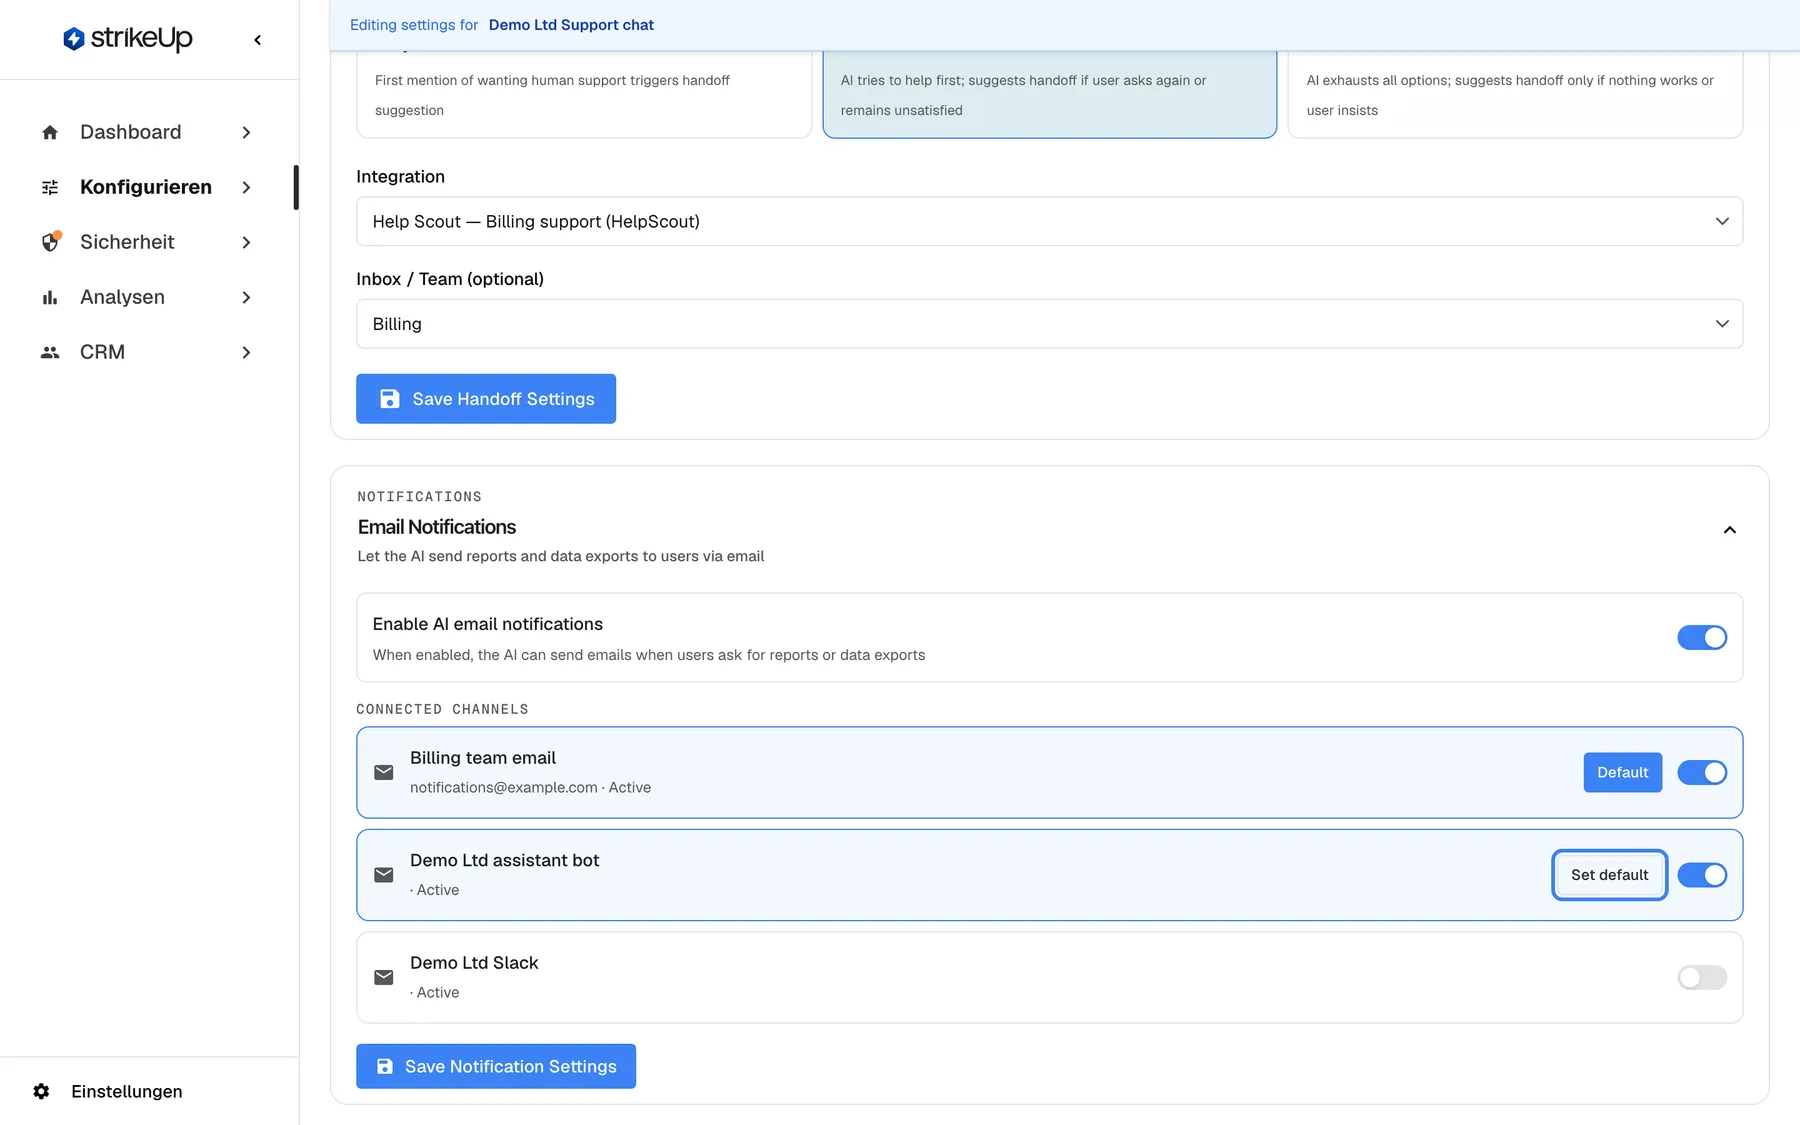Toggle Enable AI email notifications switch
This screenshot has width=1800, height=1125.
(1702, 637)
